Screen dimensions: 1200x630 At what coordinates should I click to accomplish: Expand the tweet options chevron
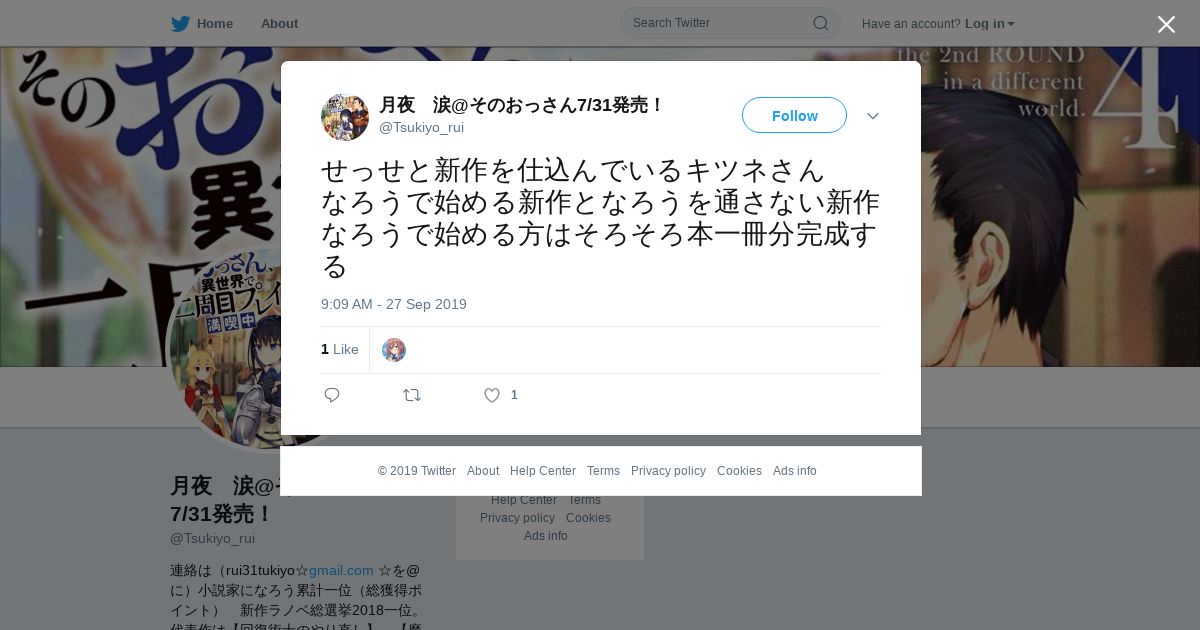pyautogui.click(x=873, y=116)
